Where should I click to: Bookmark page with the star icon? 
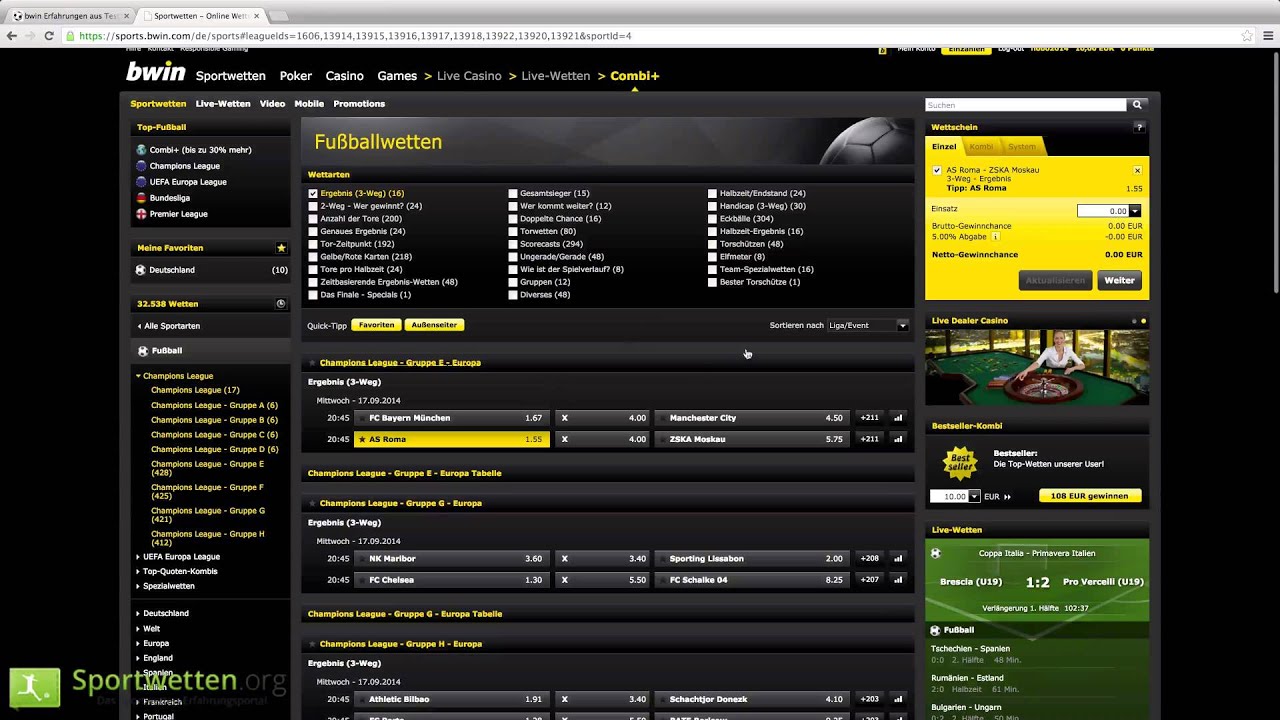(x=1246, y=36)
